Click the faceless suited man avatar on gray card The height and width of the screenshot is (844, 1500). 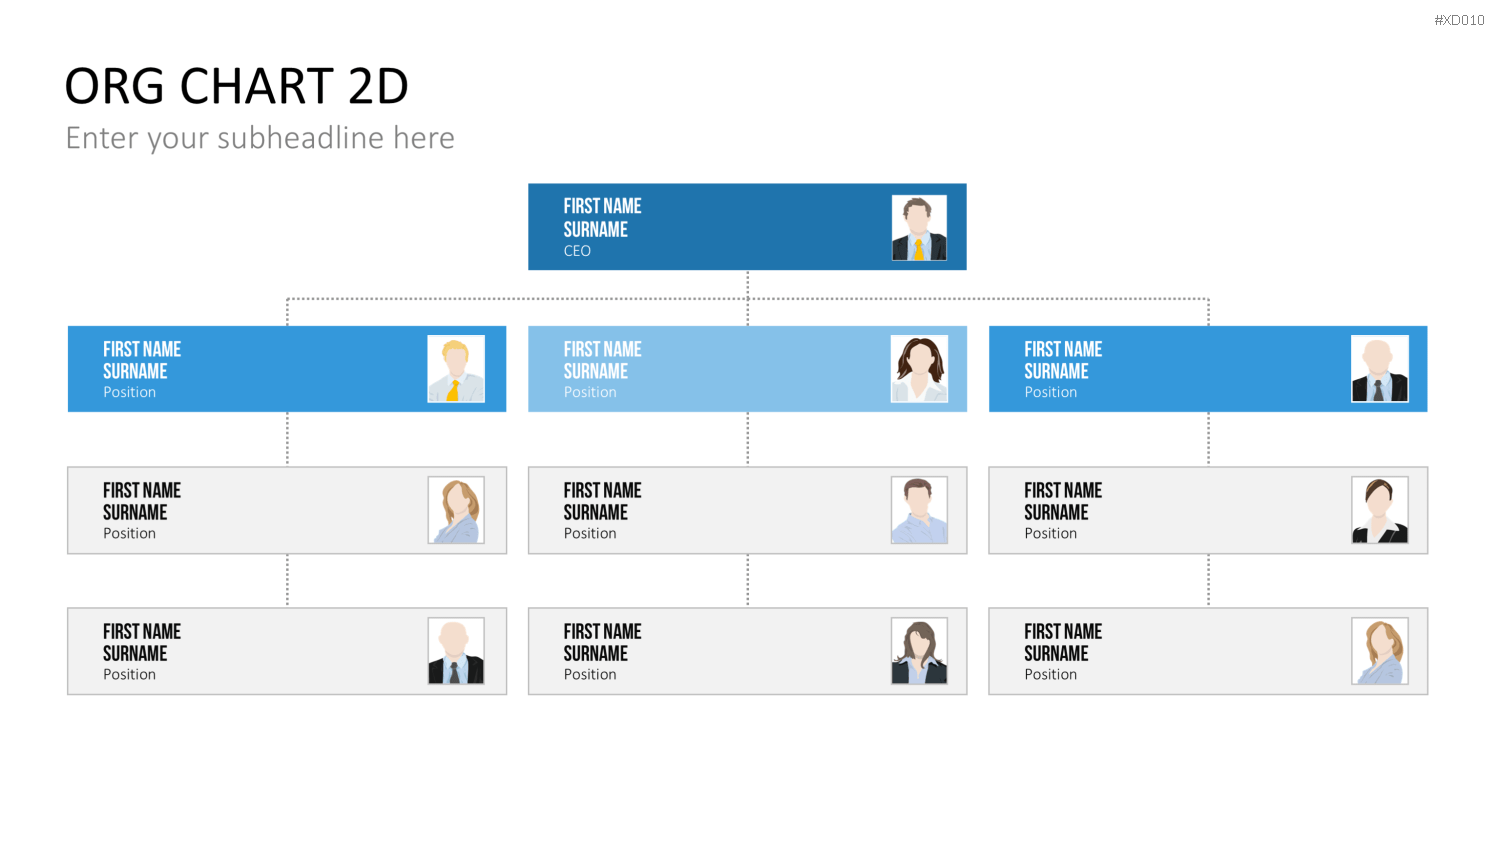pos(456,651)
